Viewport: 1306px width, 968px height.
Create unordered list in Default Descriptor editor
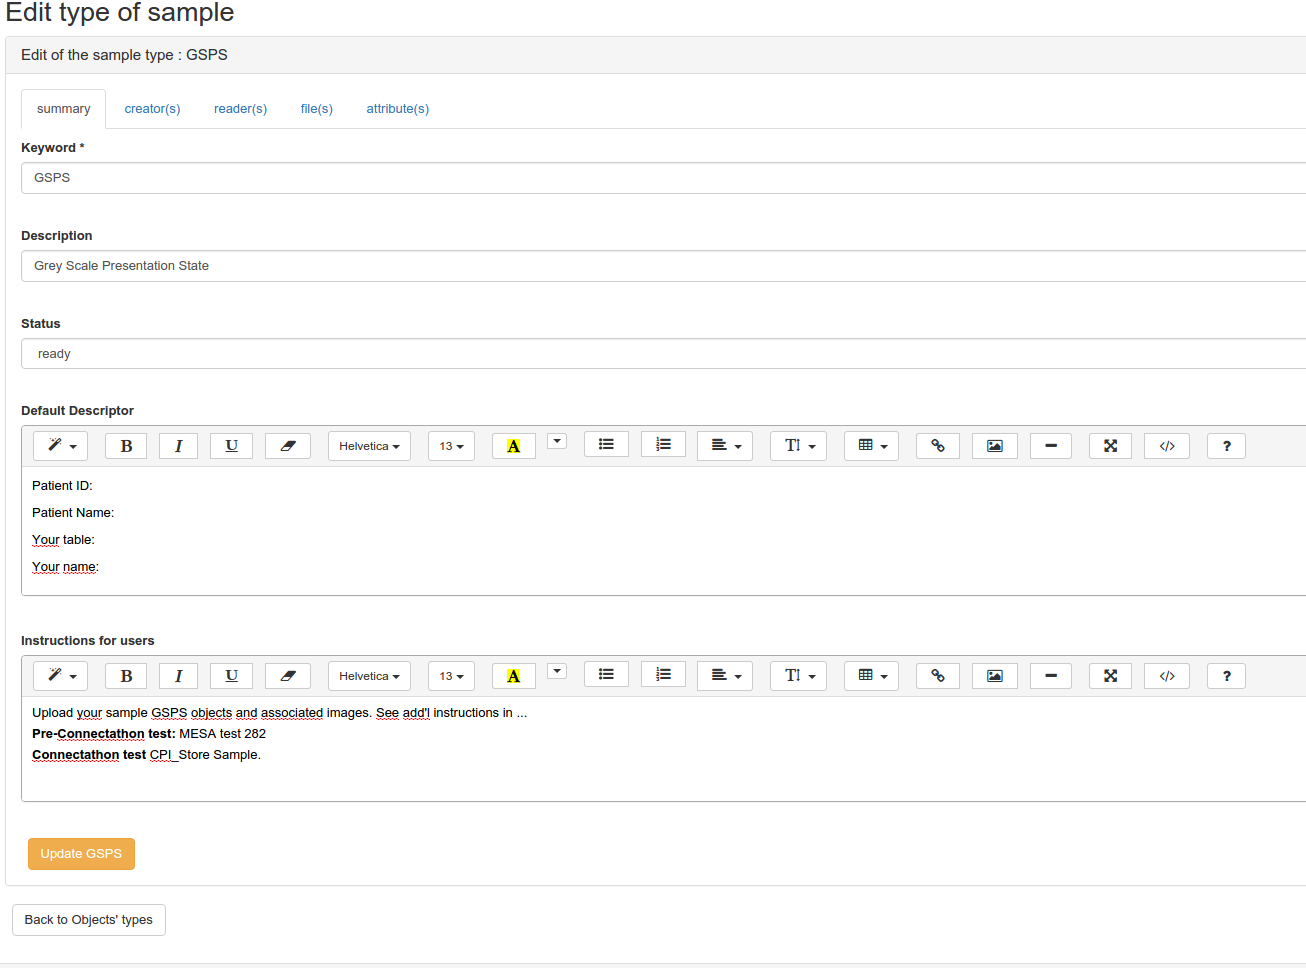(x=606, y=445)
